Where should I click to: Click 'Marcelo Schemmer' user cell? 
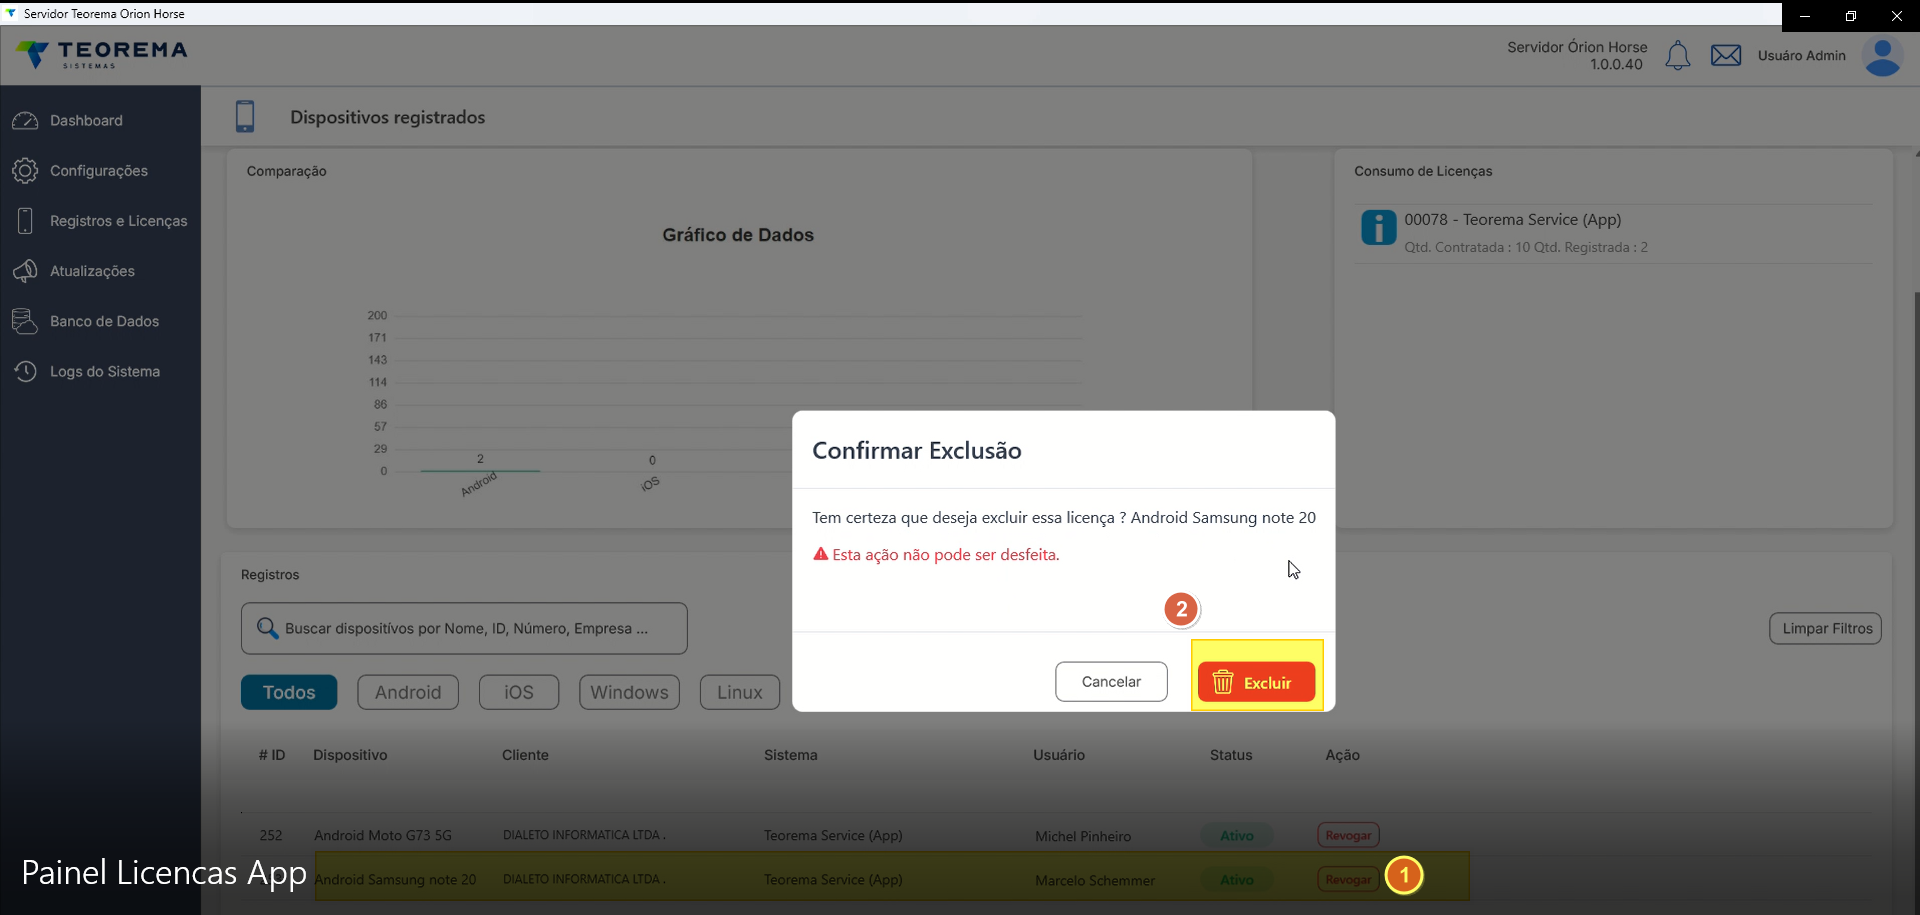(x=1095, y=880)
